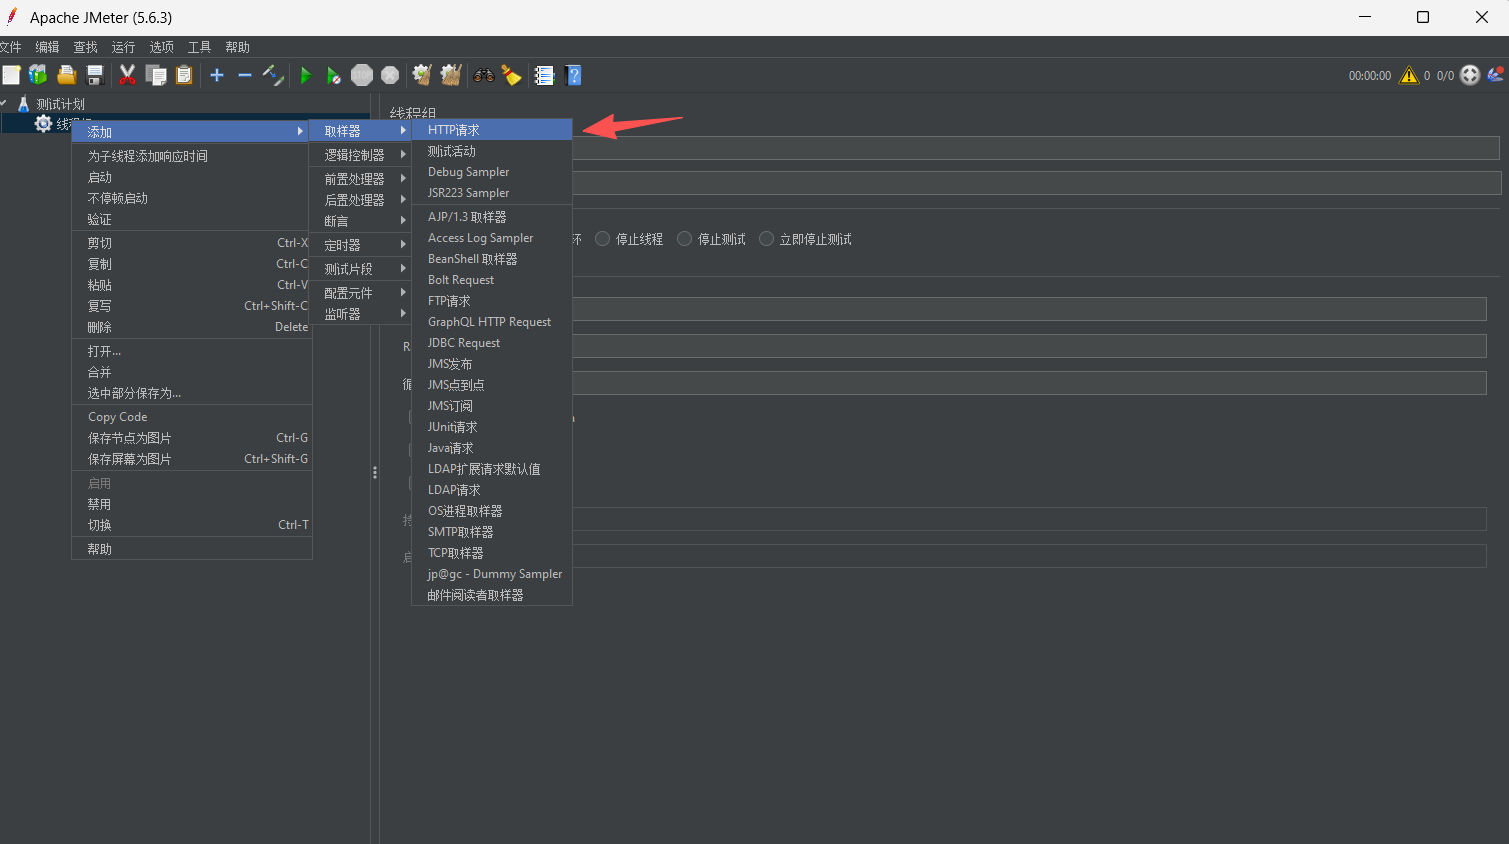Select the 立即停止测试 radio button

click(x=766, y=239)
